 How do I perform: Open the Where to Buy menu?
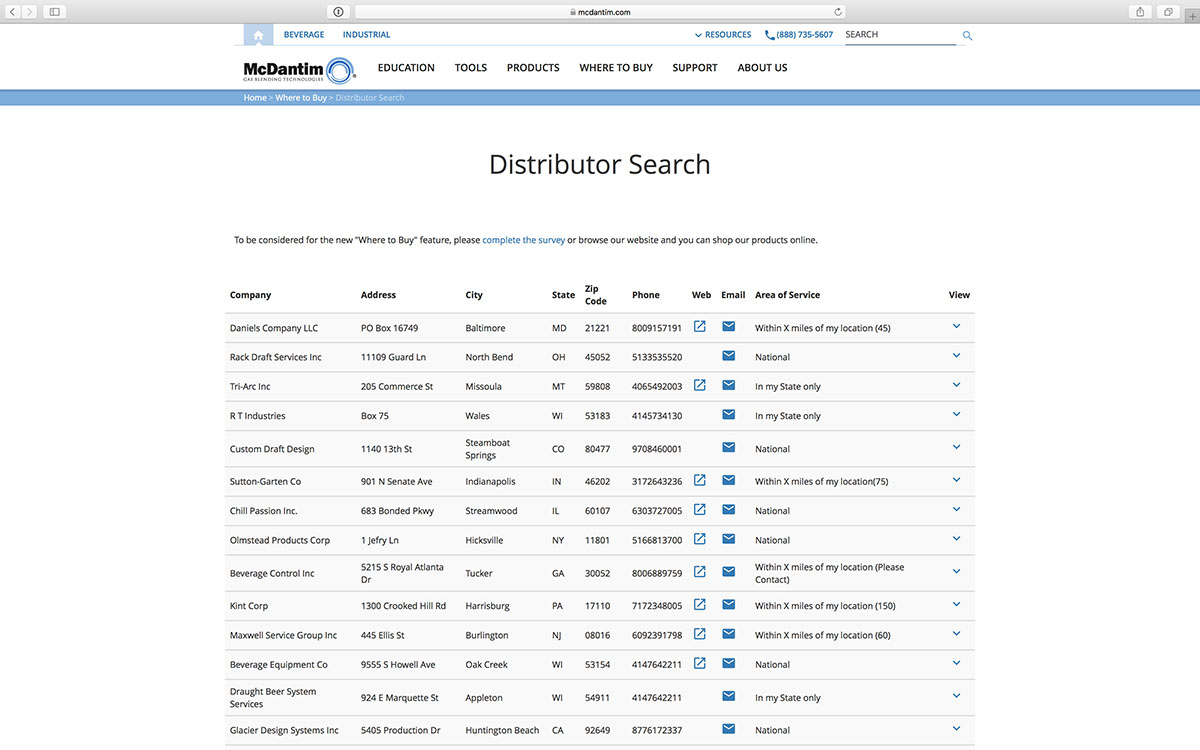click(x=616, y=68)
